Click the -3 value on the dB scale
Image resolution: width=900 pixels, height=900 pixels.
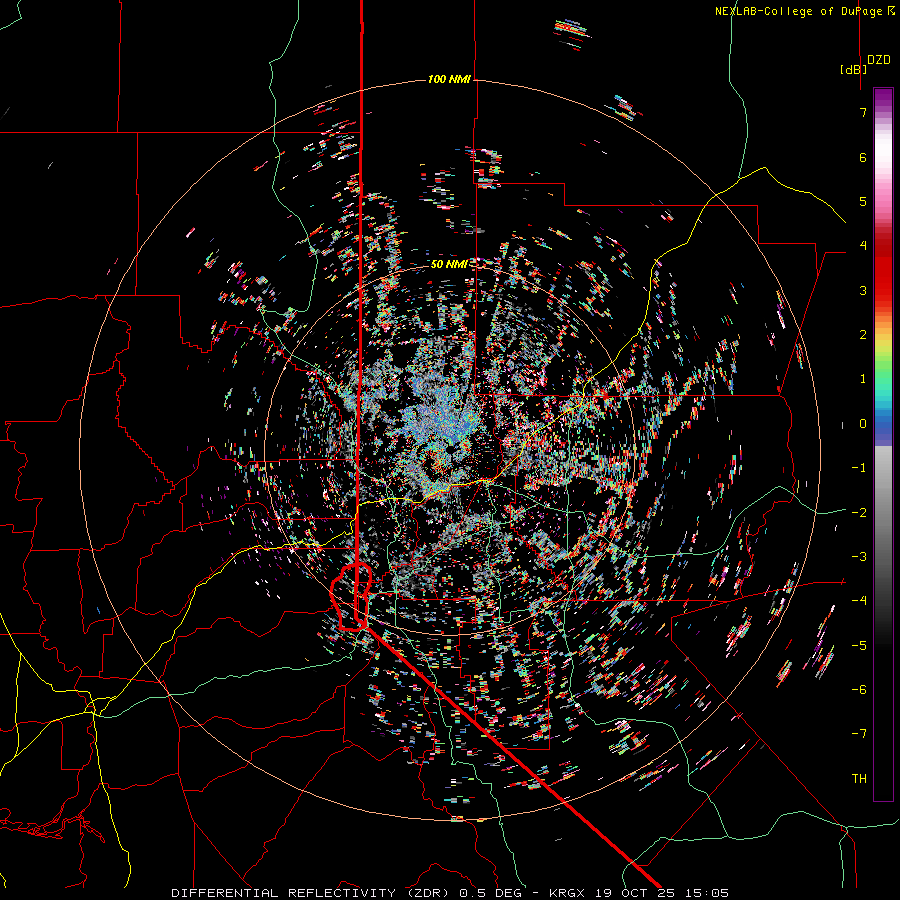pyautogui.click(x=859, y=557)
